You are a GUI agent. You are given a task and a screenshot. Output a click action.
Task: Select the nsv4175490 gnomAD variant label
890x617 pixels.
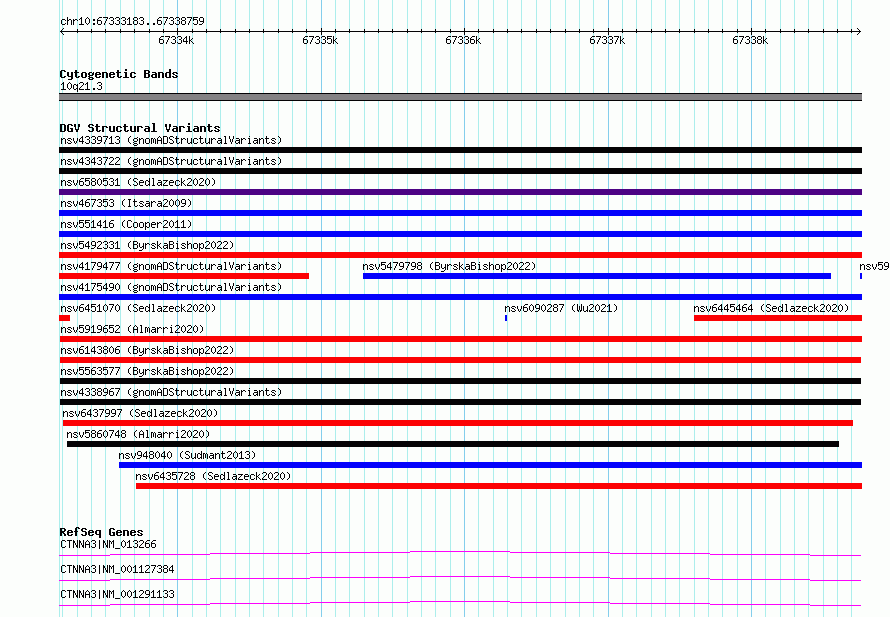171,287
